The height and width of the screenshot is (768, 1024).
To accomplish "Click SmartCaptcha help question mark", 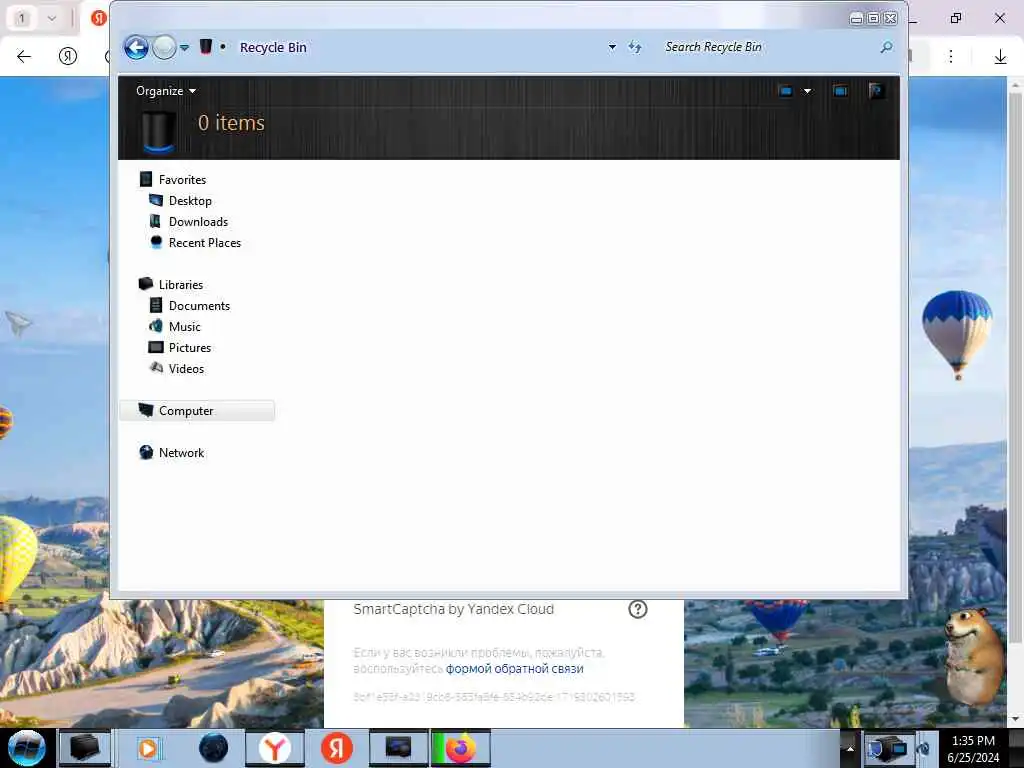I will point(637,609).
